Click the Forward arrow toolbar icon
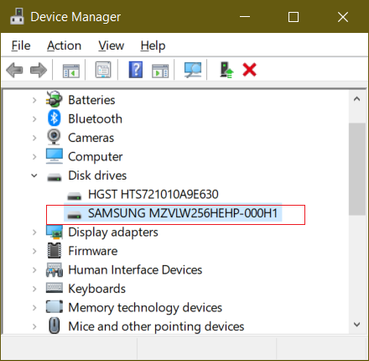The width and height of the screenshot is (369, 361). coord(38,70)
